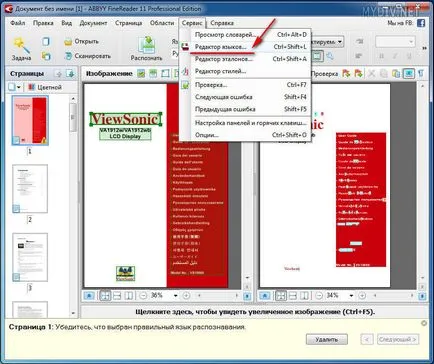Click the pilcrow formatting marks icon
This screenshot has height=364, width=434.
(x=421, y=74)
